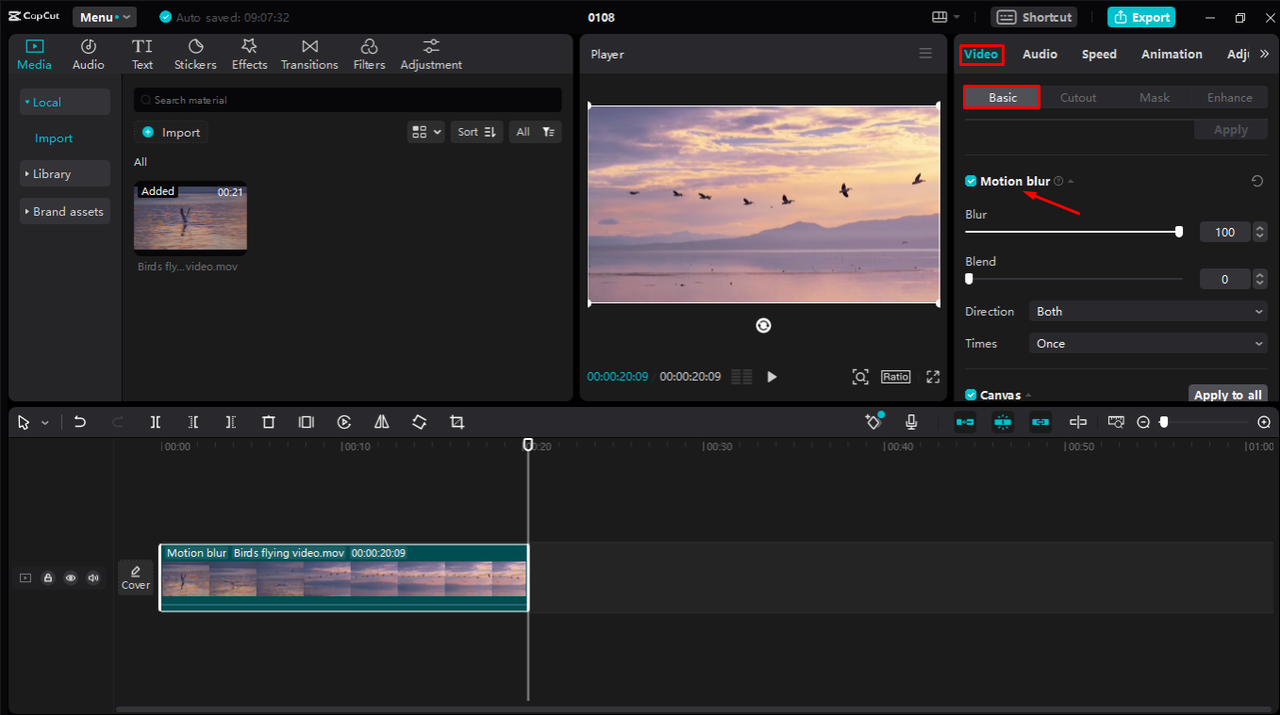Click the freeze frame icon
Viewport: 1280px width, 715px height.
306,423
